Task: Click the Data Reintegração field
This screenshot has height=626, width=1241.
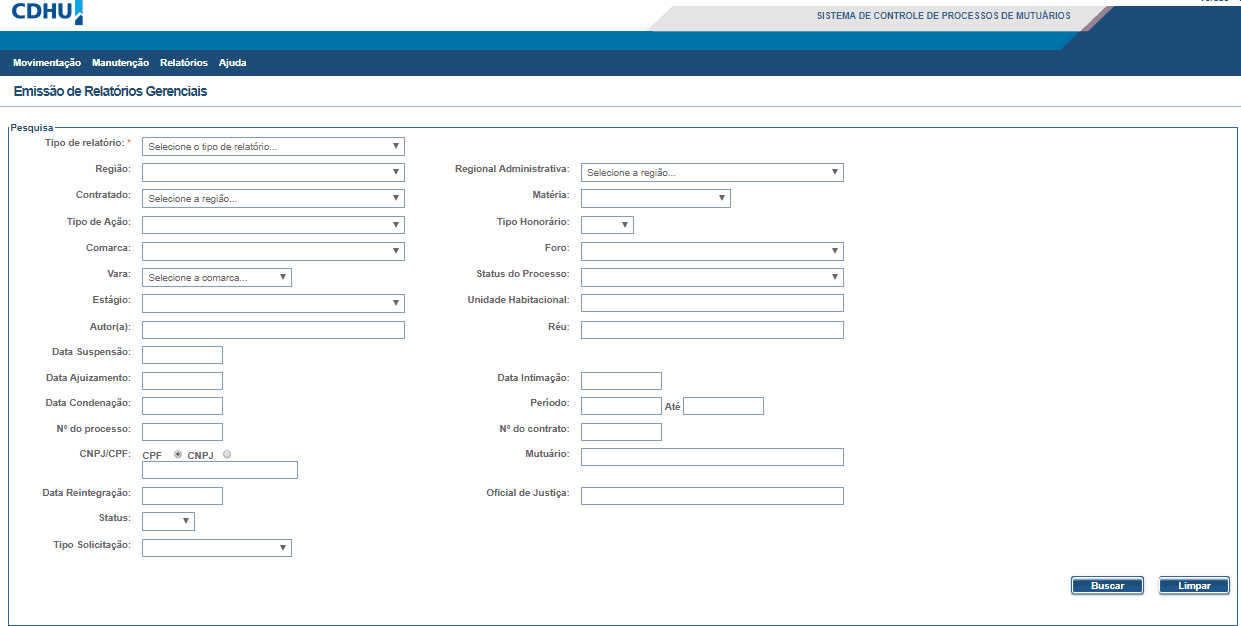Action: pyautogui.click(x=182, y=496)
